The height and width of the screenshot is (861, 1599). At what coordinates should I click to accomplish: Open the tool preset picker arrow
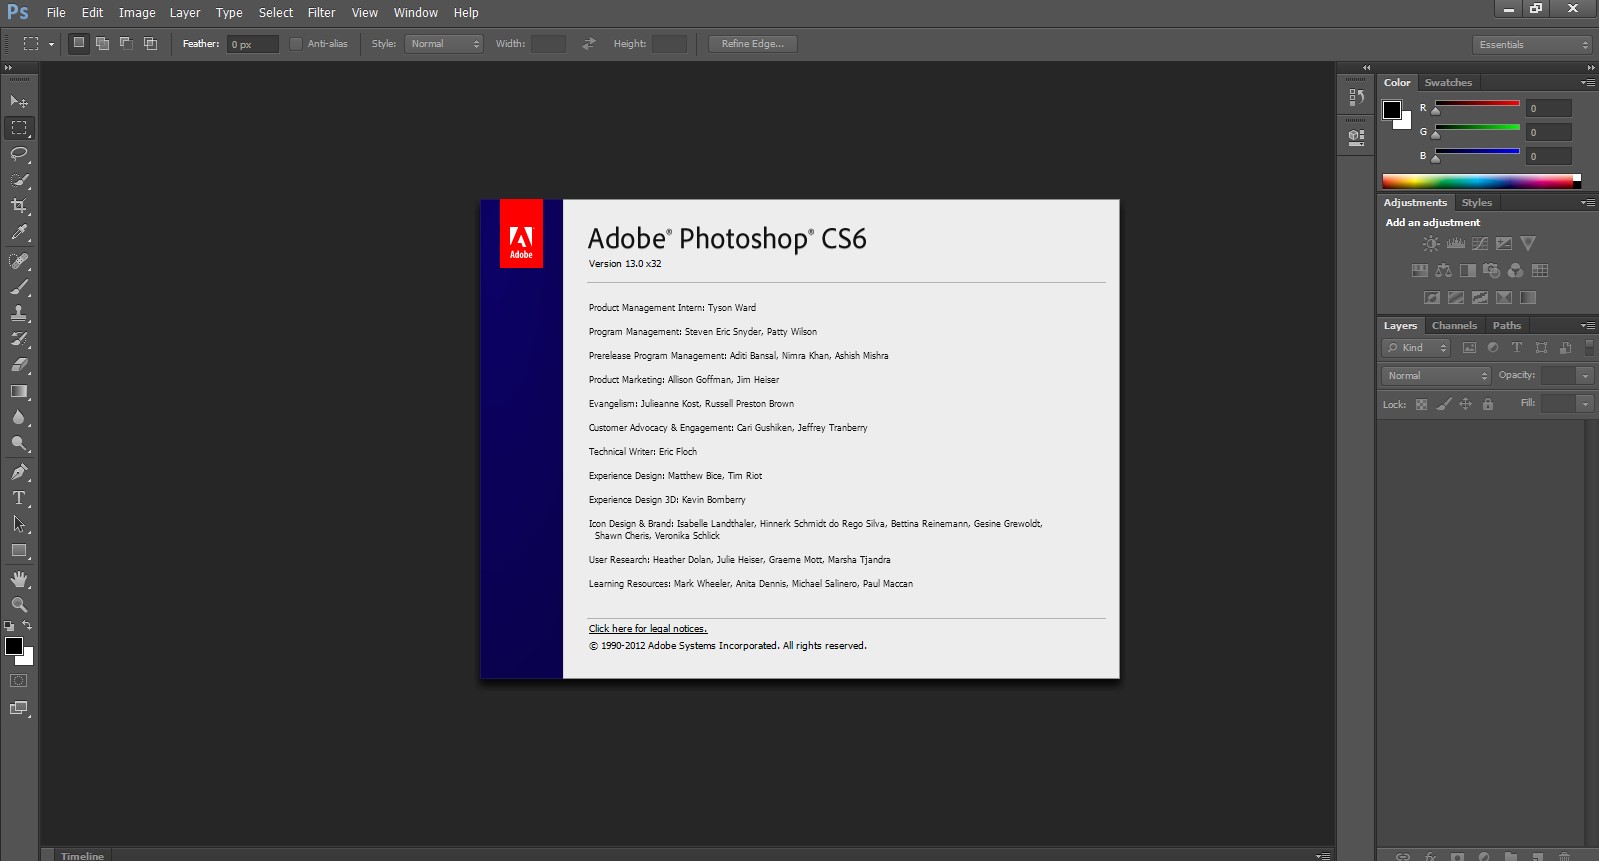[51, 44]
